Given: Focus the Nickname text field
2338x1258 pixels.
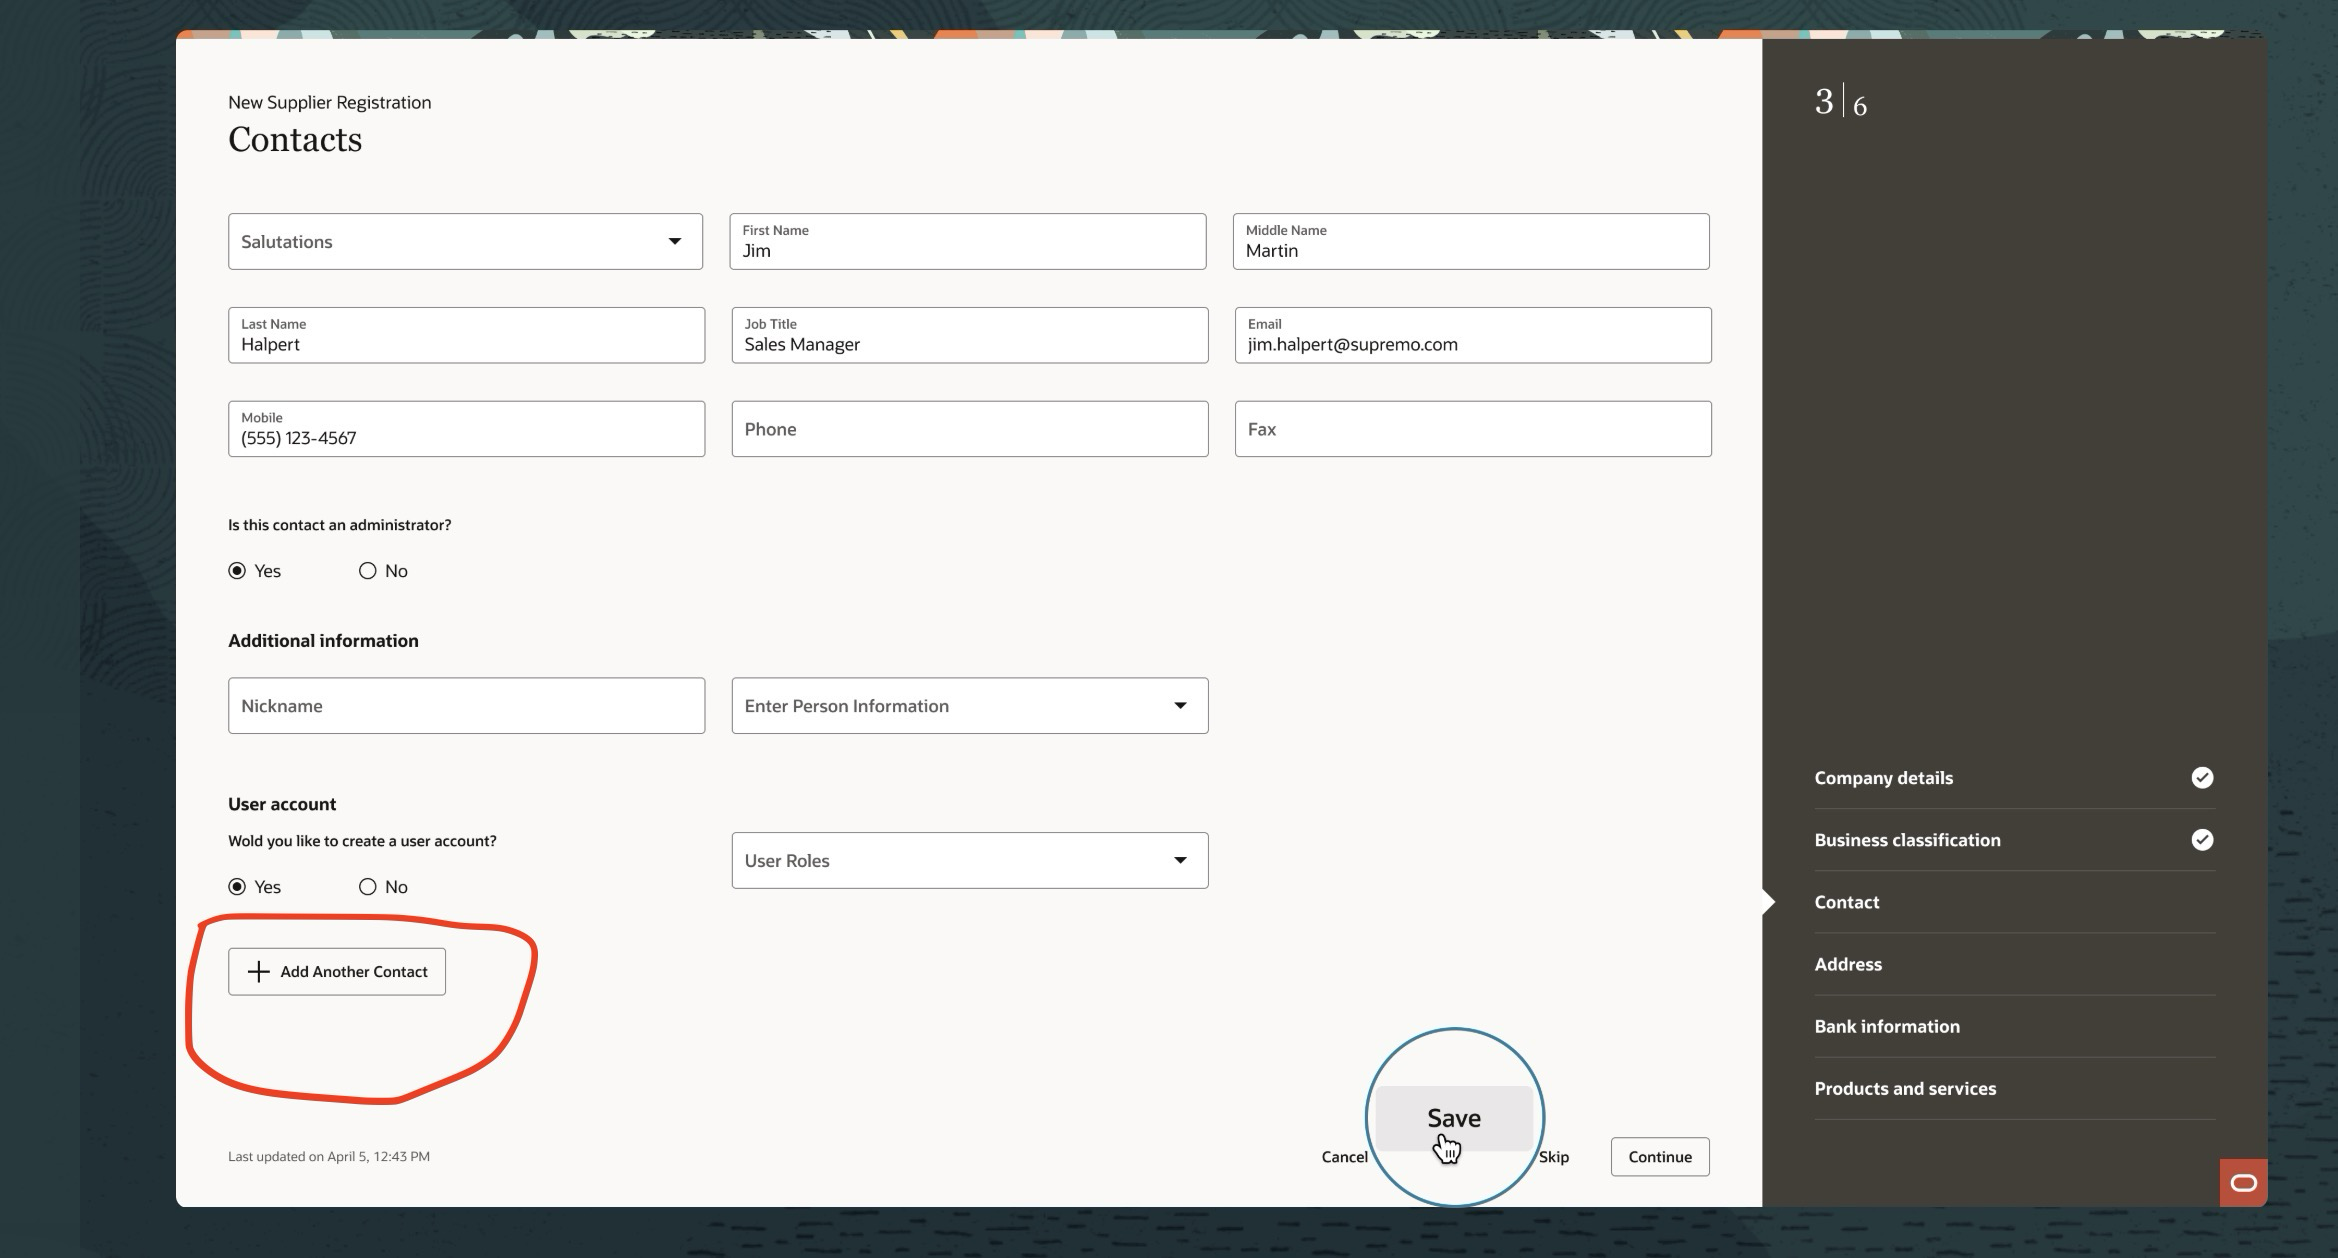Looking at the screenshot, I should click(x=466, y=706).
